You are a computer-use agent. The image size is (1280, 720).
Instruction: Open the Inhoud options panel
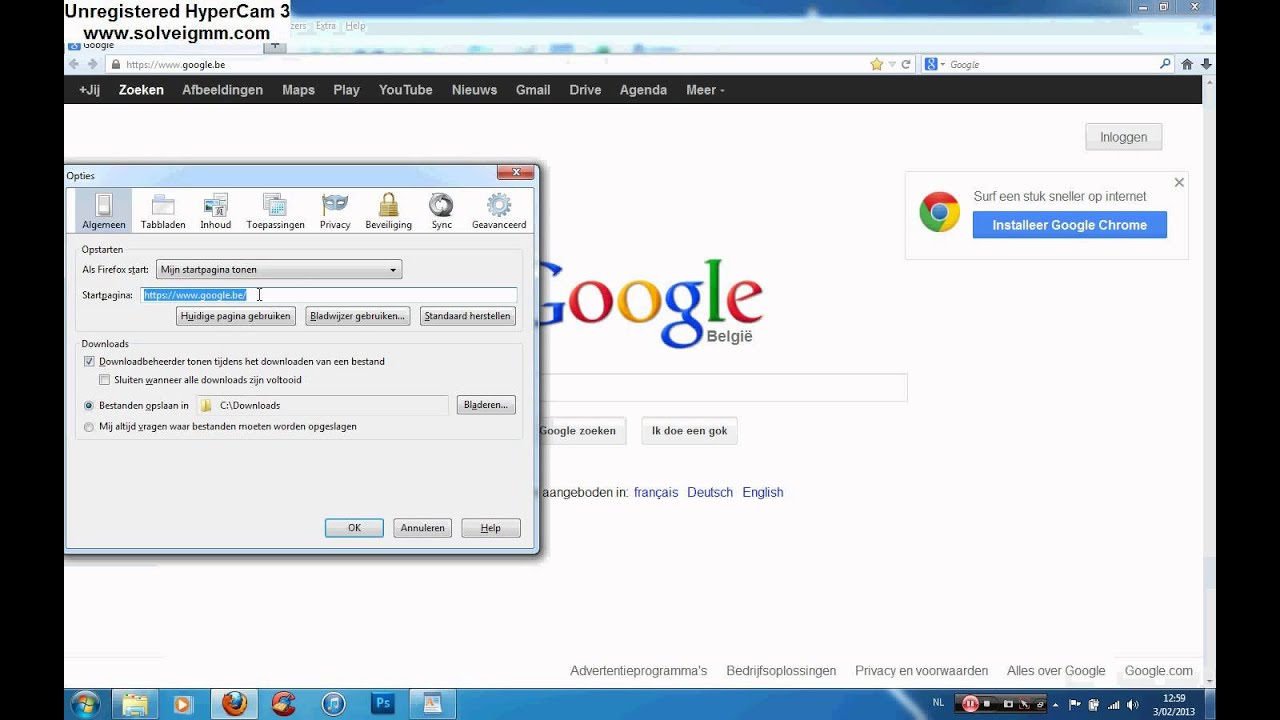coord(215,211)
